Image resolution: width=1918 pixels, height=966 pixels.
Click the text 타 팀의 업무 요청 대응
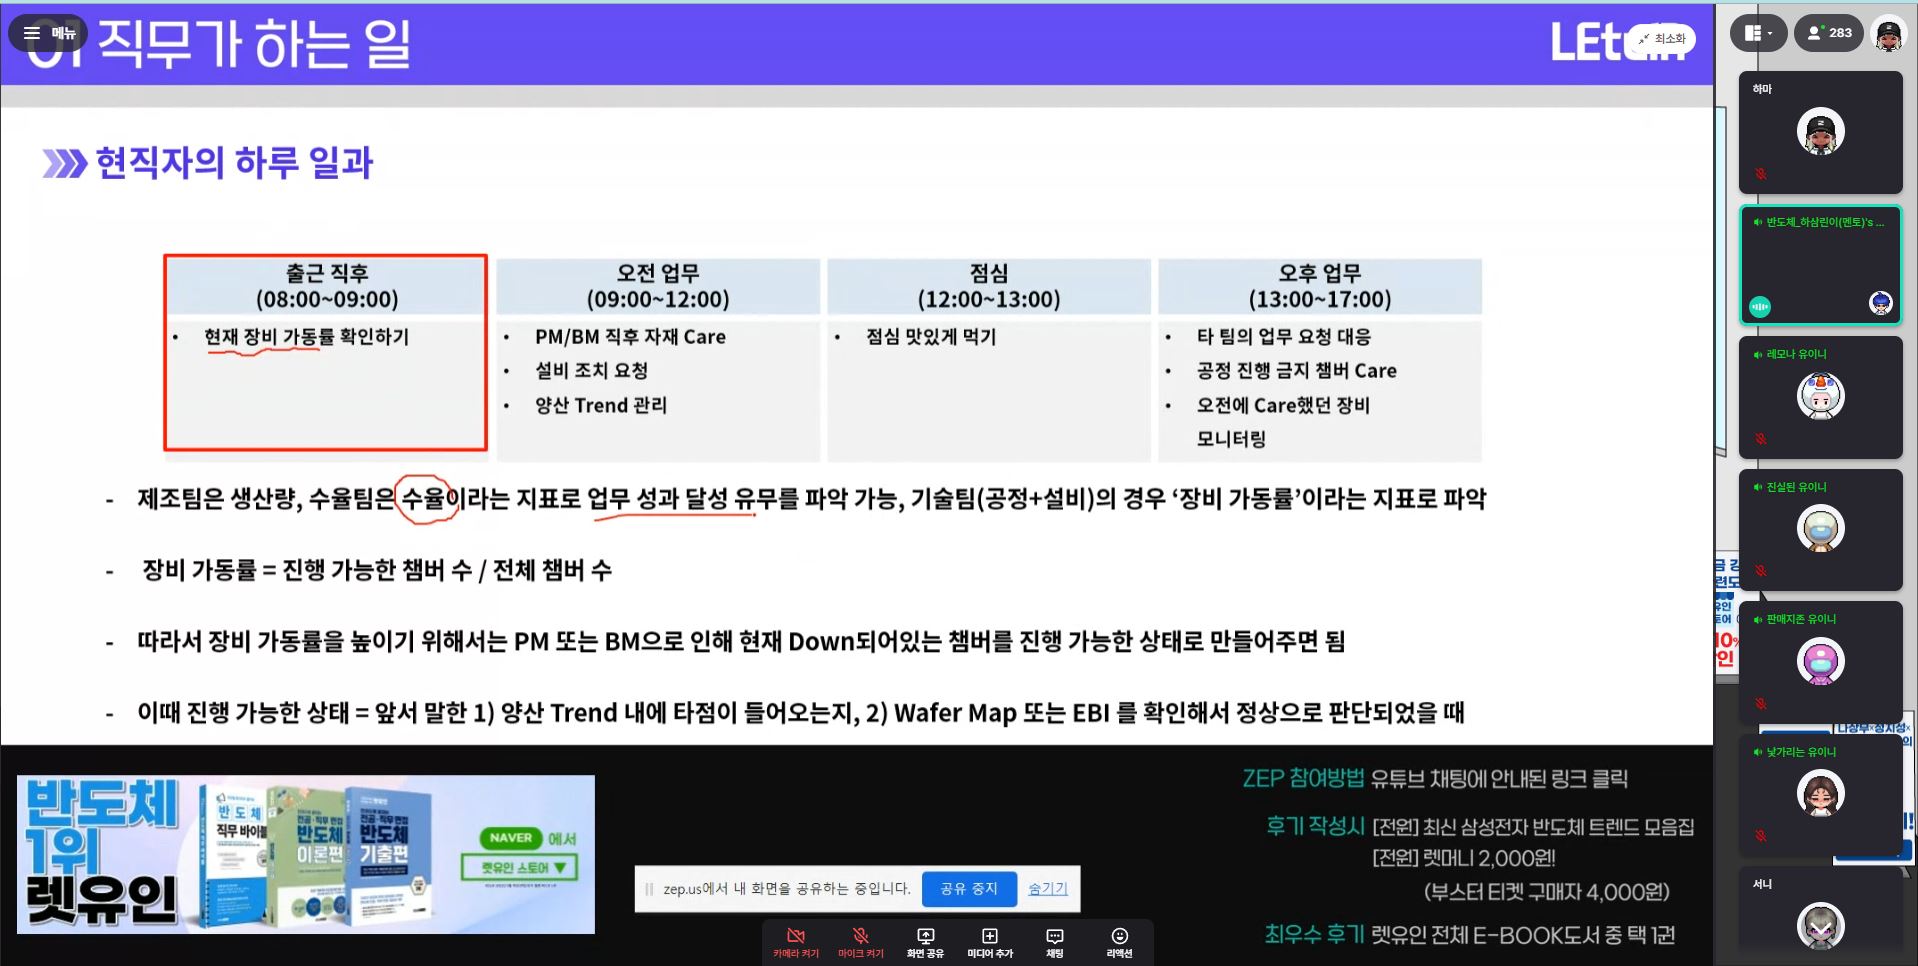tap(1284, 337)
